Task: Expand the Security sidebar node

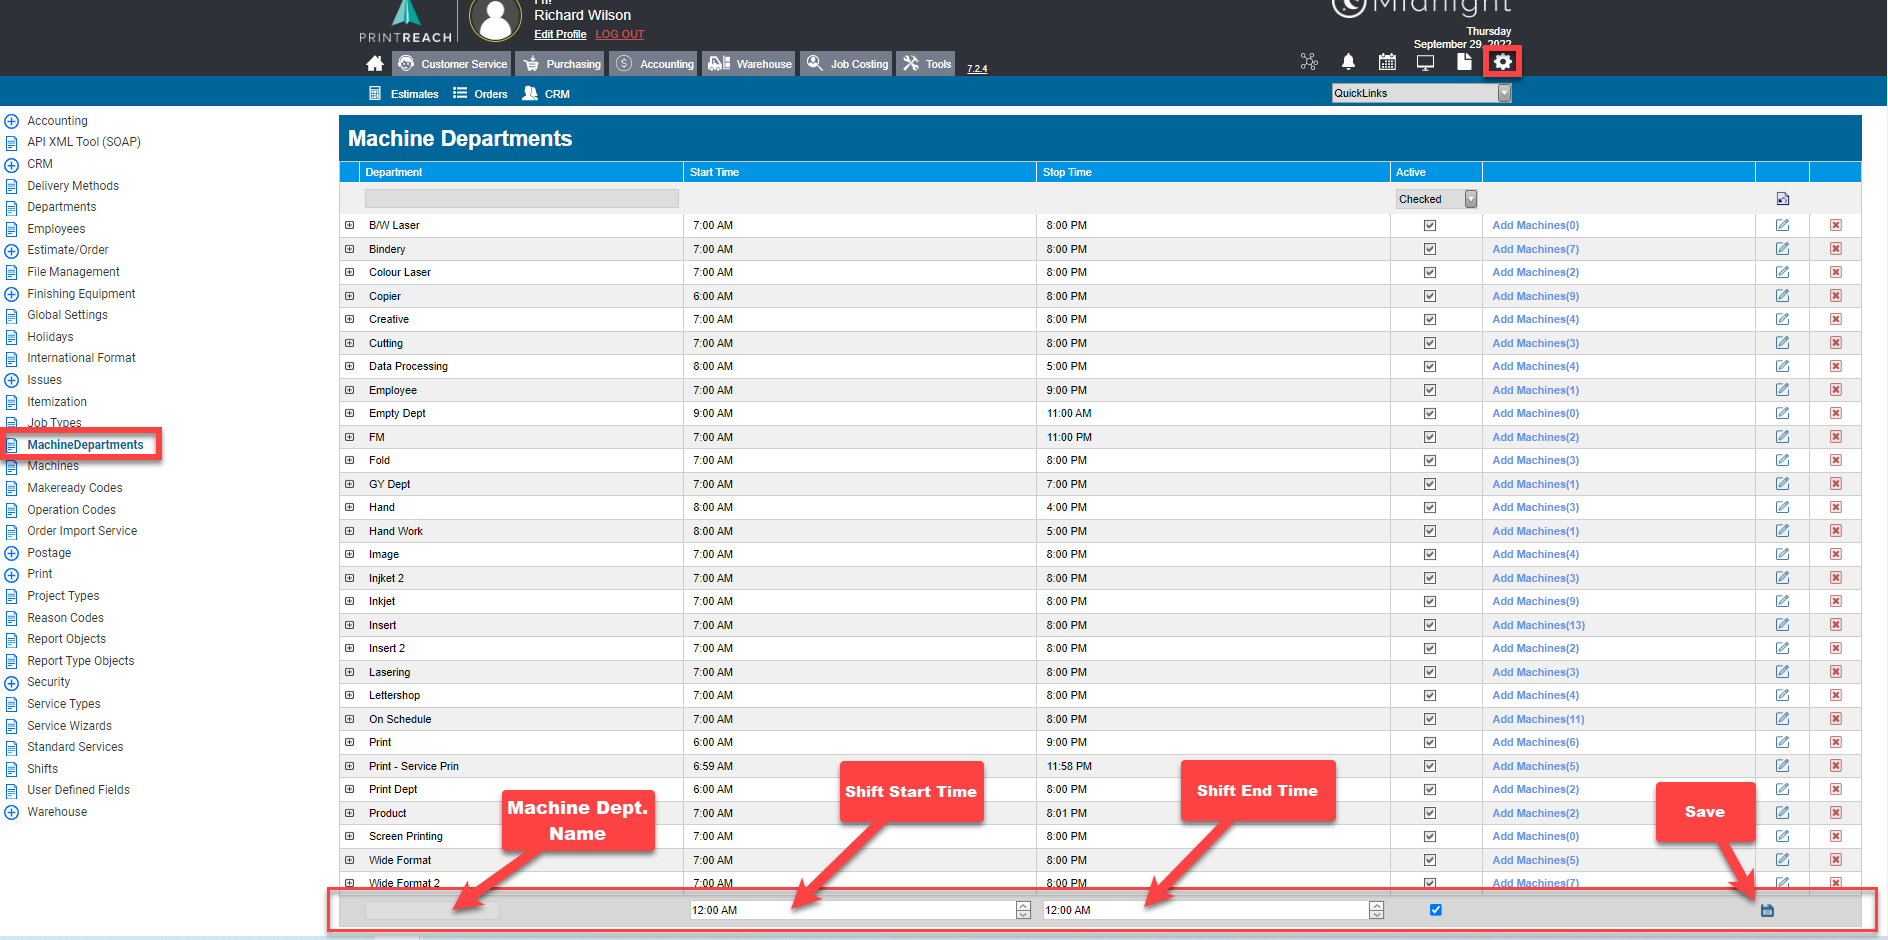Action: point(12,683)
